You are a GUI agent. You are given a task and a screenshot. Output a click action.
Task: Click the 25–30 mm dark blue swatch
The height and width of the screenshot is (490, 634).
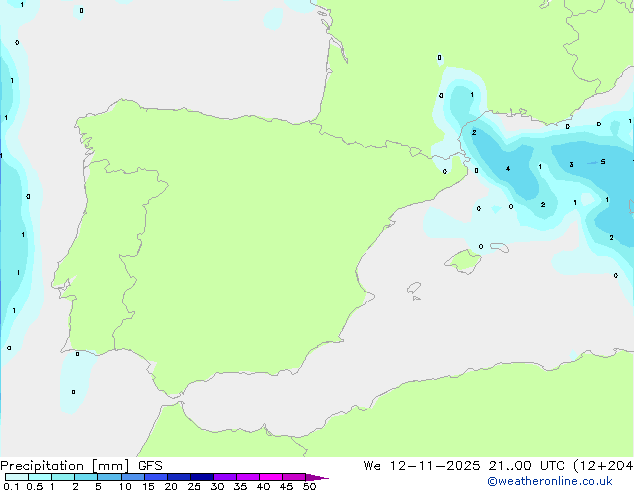[202, 477]
